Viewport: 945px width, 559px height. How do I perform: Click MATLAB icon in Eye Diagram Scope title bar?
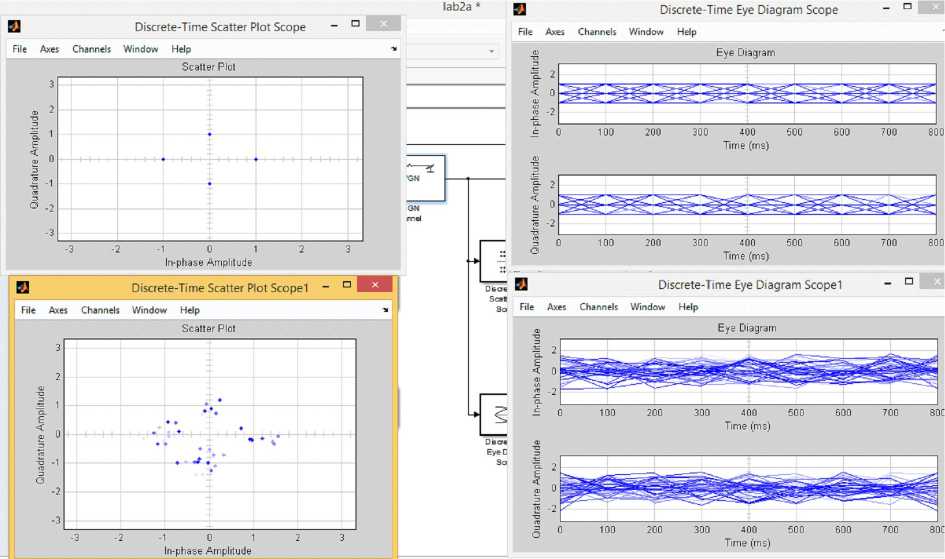coord(520,9)
